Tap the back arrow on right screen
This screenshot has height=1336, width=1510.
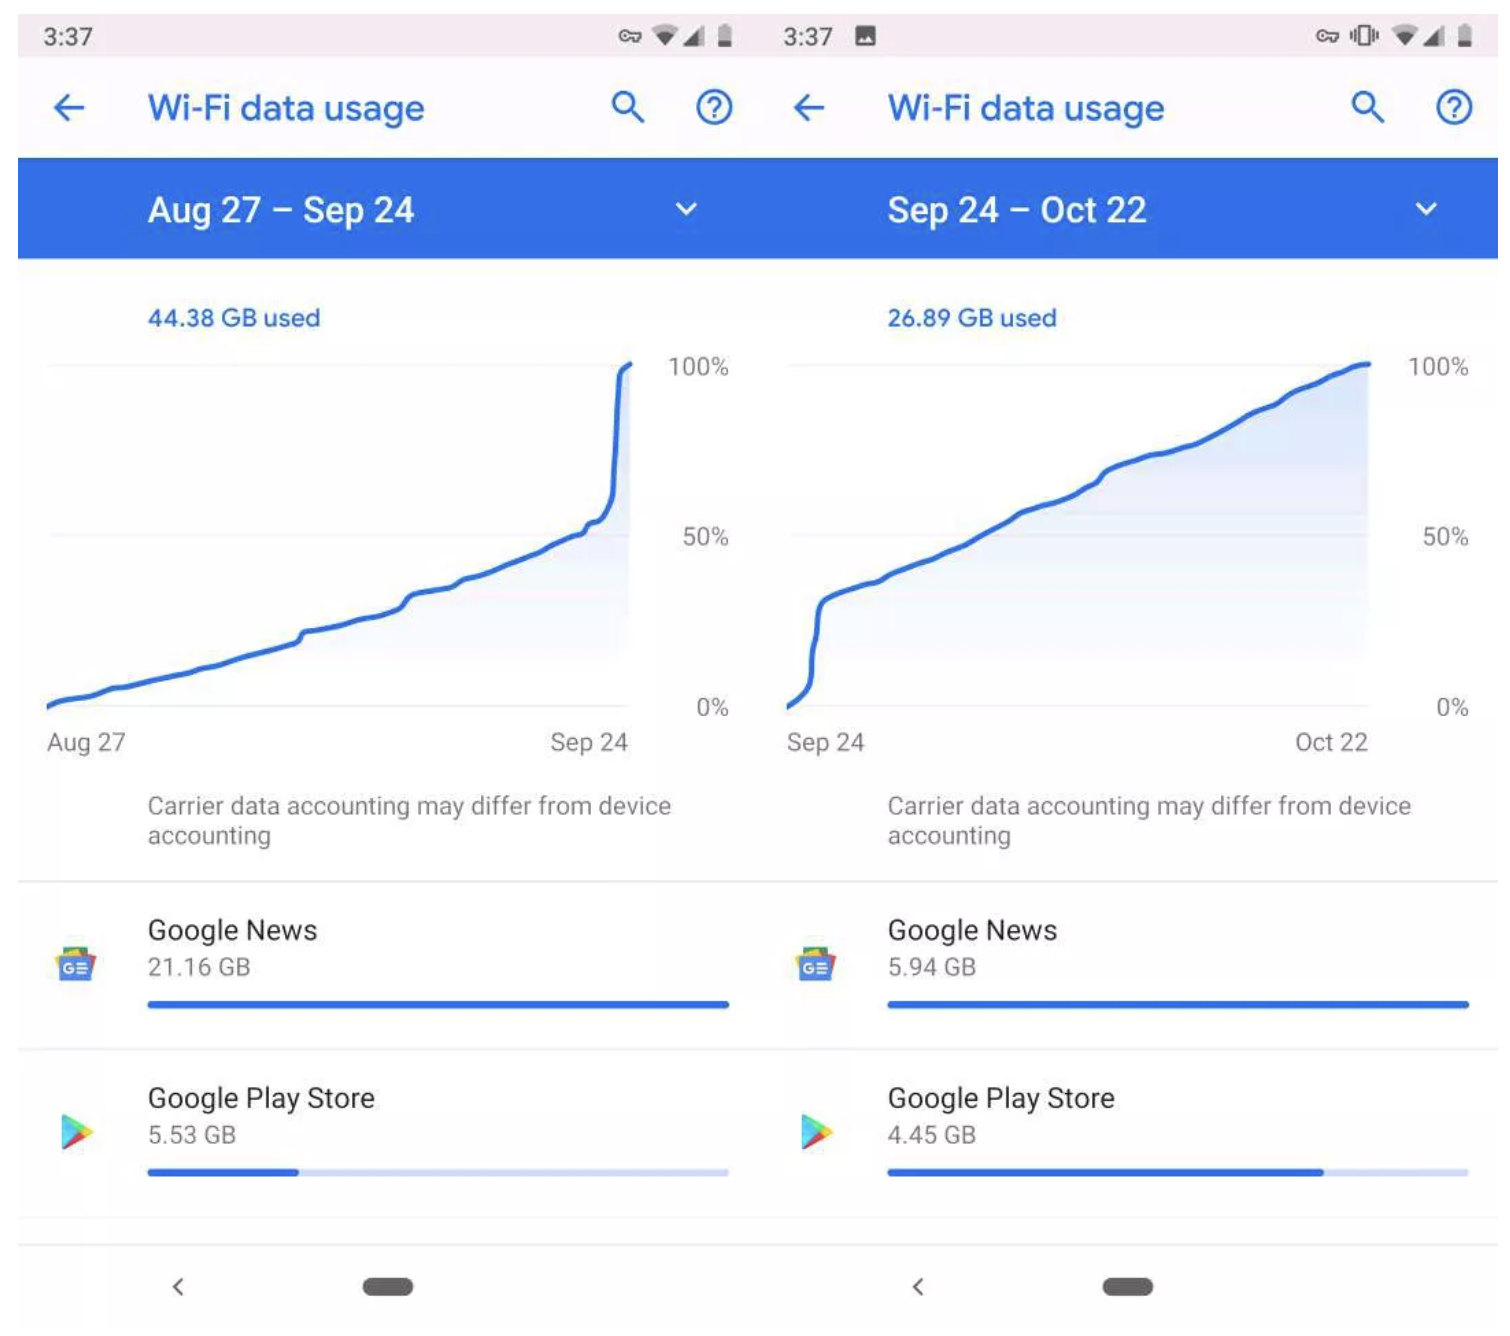[809, 107]
